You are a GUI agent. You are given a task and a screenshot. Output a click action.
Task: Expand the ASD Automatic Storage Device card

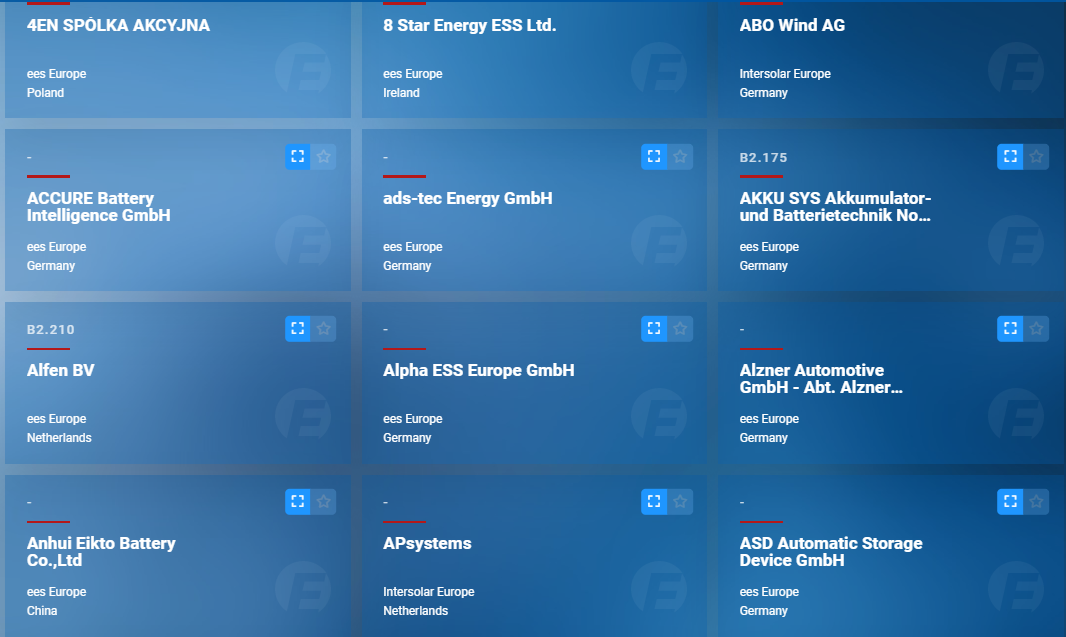1010,501
